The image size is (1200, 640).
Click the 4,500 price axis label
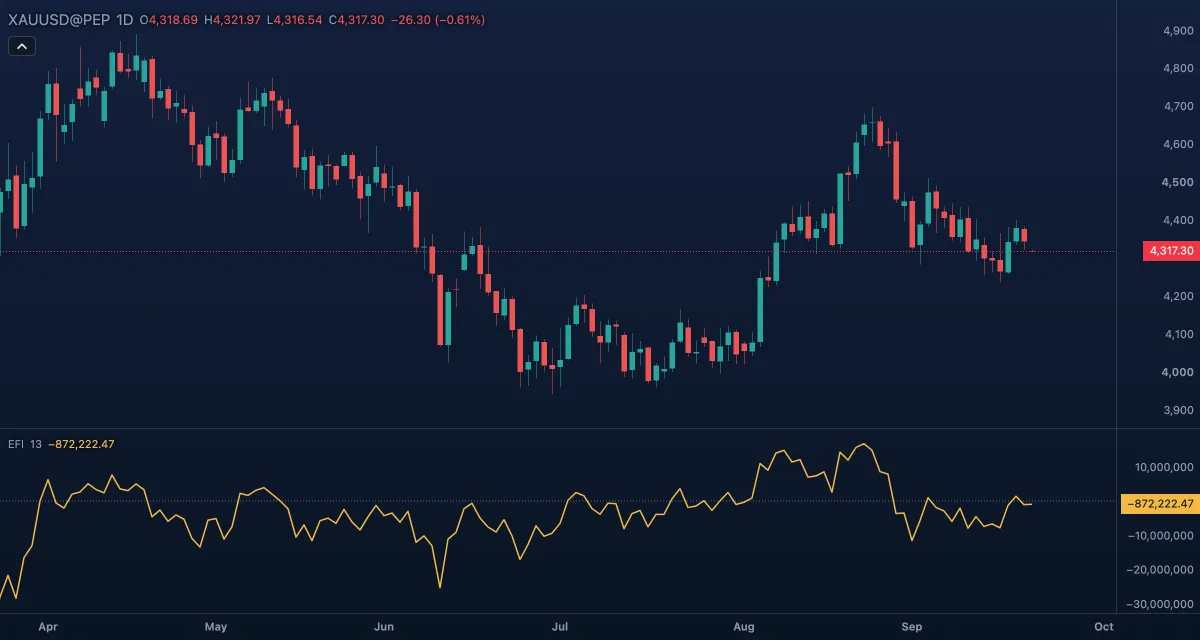(x=1178, y=183)
